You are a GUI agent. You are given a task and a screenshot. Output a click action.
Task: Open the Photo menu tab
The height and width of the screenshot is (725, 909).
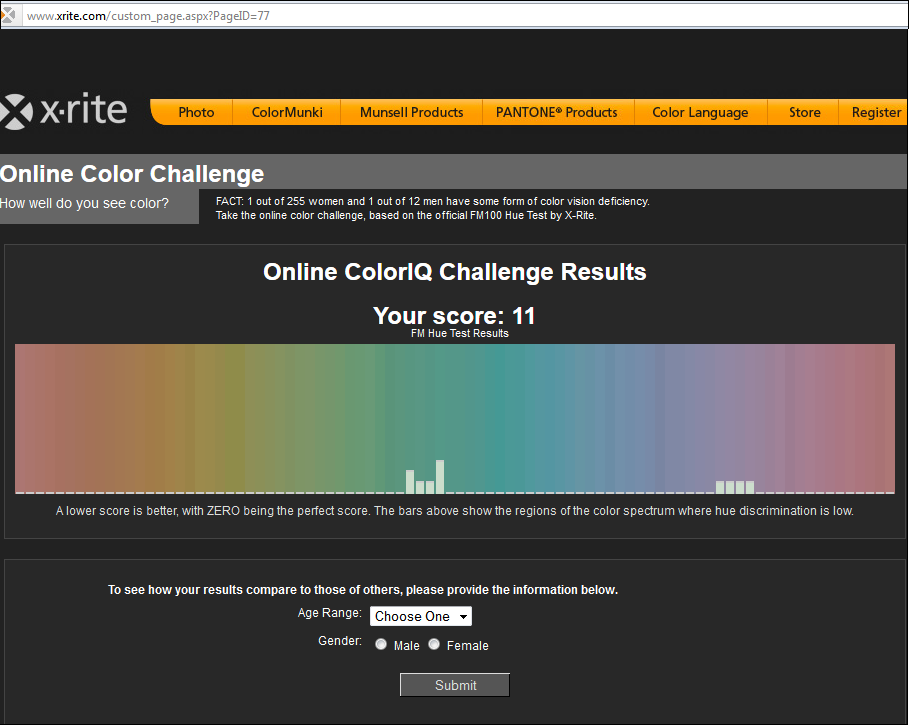click(196, 112)
